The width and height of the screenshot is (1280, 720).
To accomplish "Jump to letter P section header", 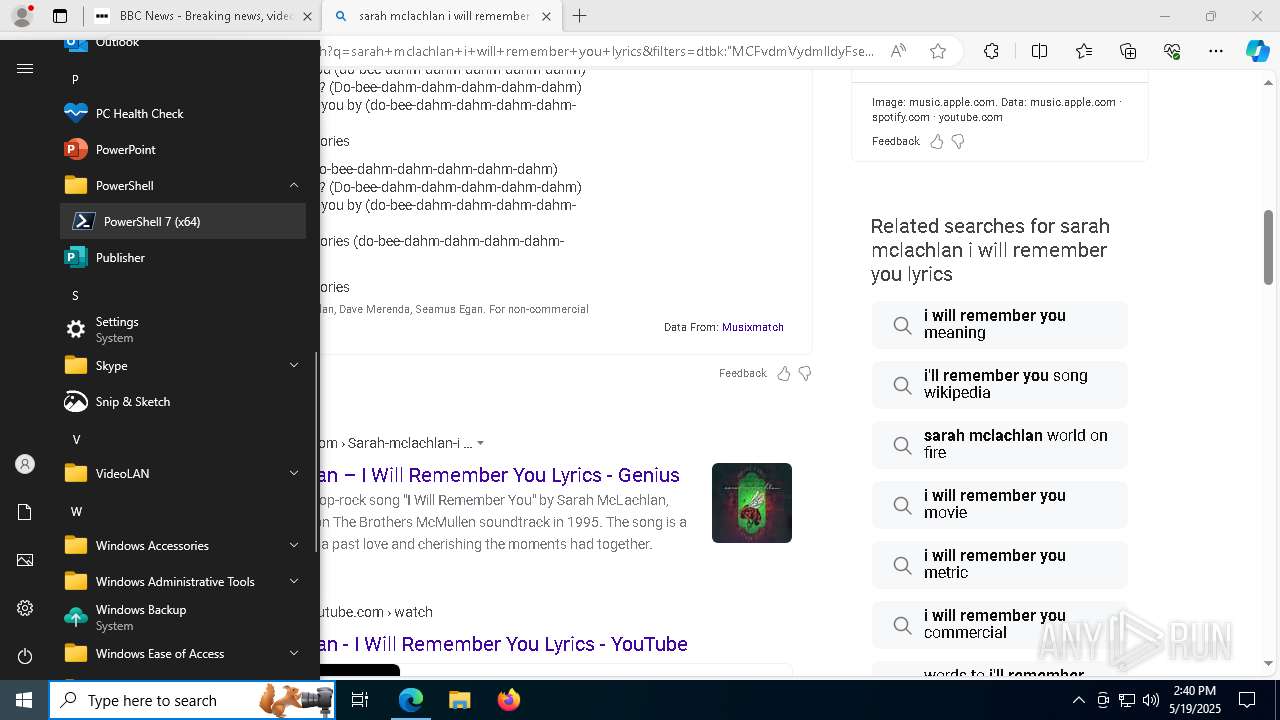I will [x=76, y=79].
